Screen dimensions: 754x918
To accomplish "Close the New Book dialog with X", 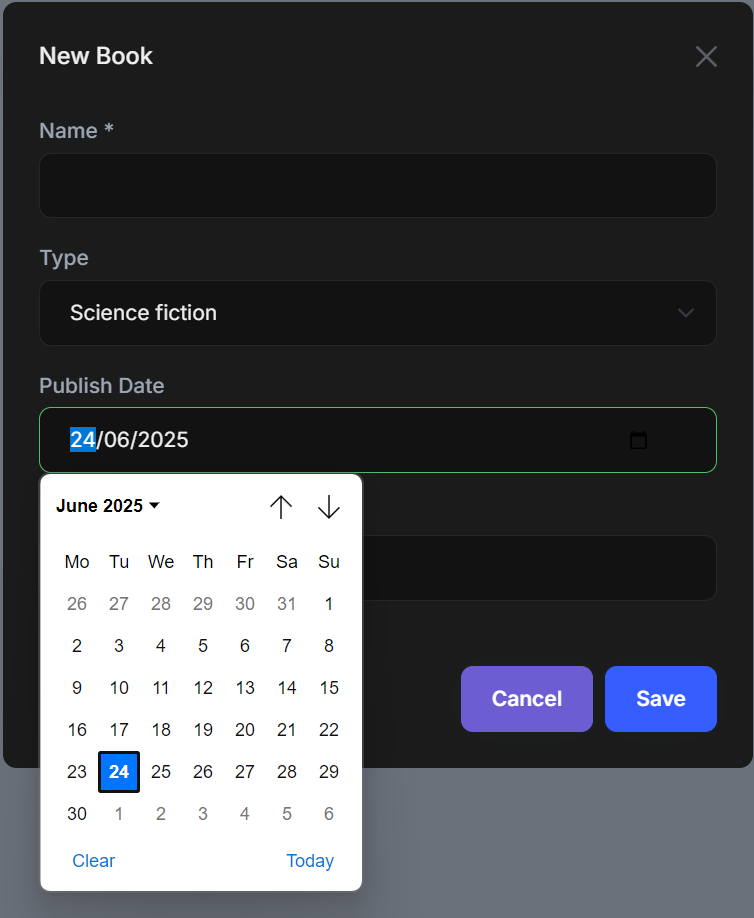I will 706,57.
